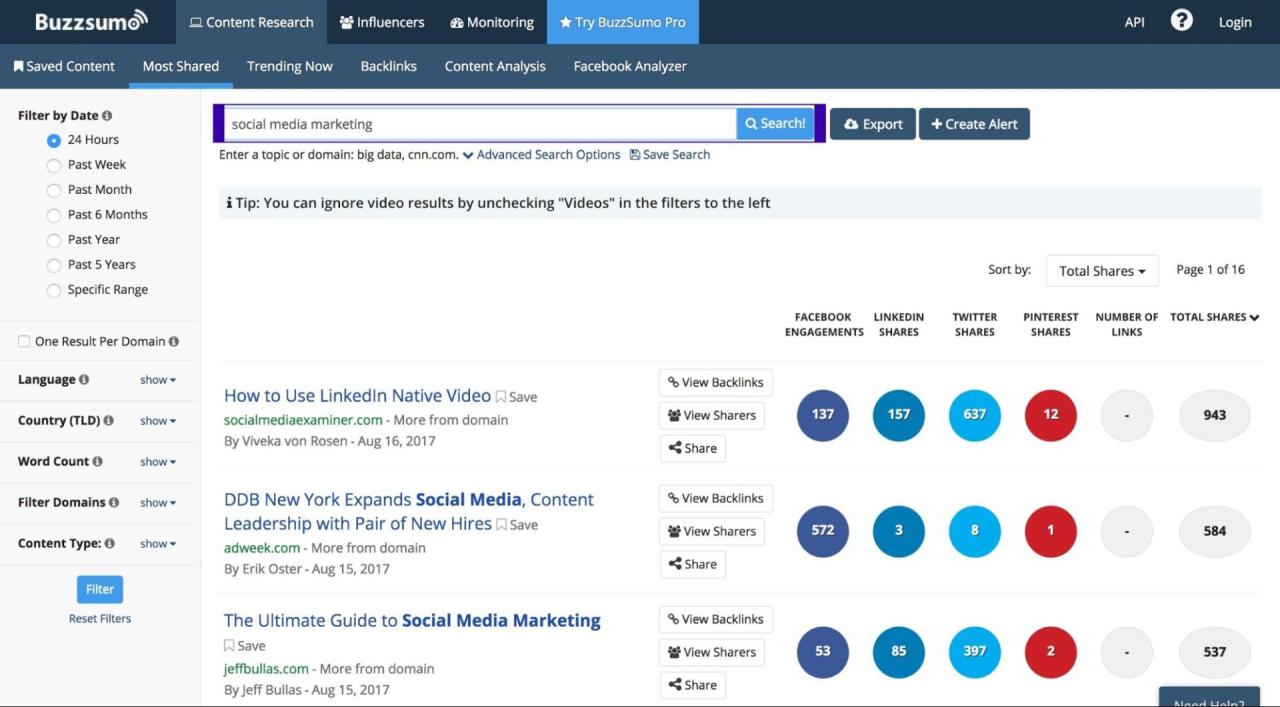This screenshot has width=1280, height=707.
Task: Click Save Search icon link
Action: 669,155
